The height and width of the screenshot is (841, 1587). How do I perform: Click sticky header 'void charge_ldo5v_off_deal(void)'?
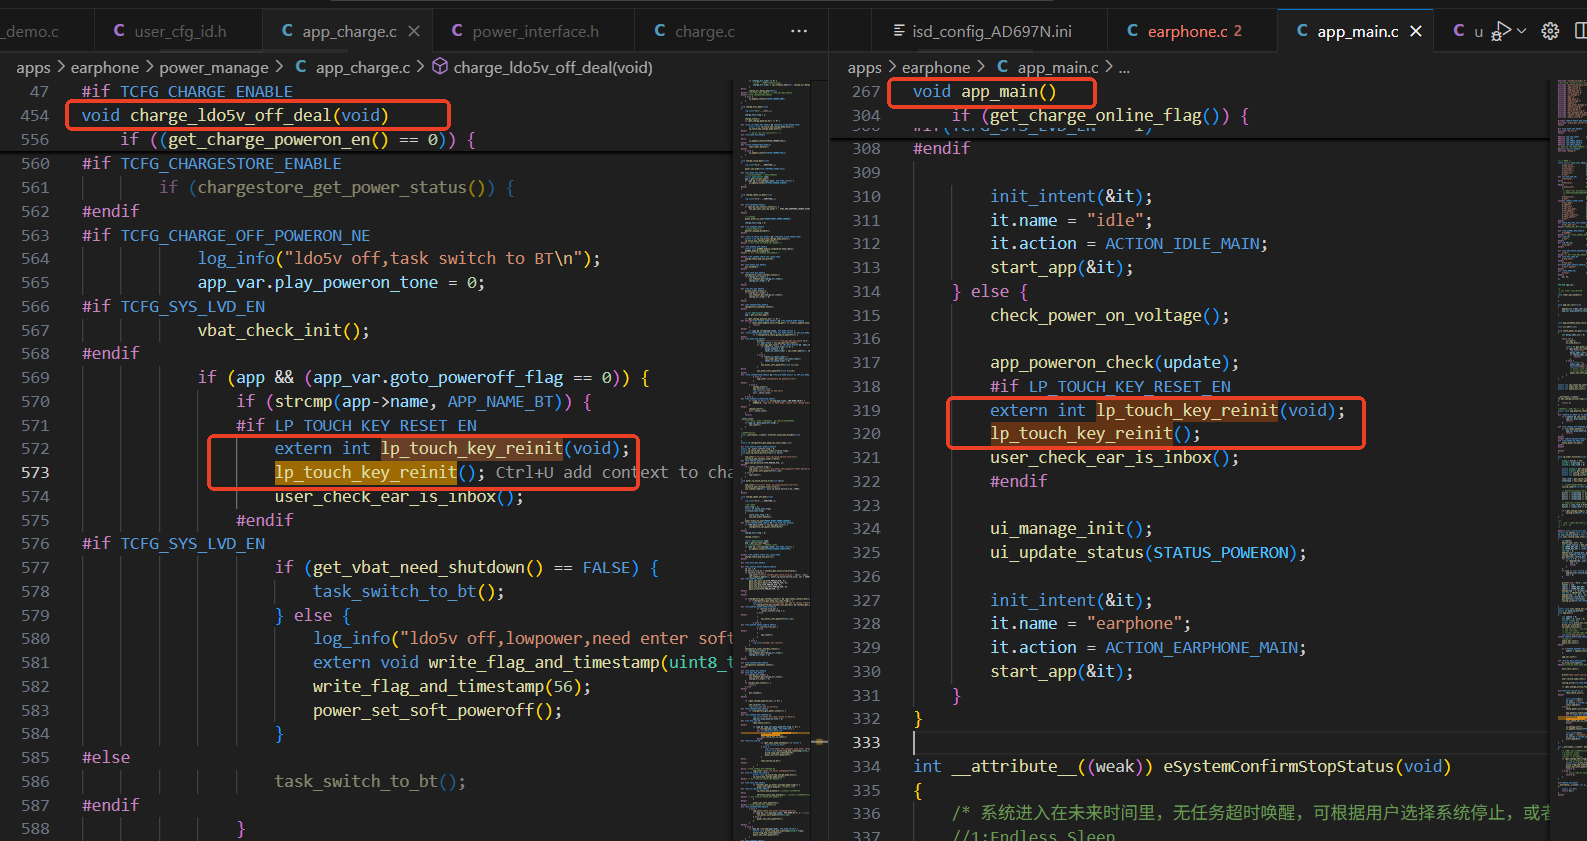(x=235, y=115)
